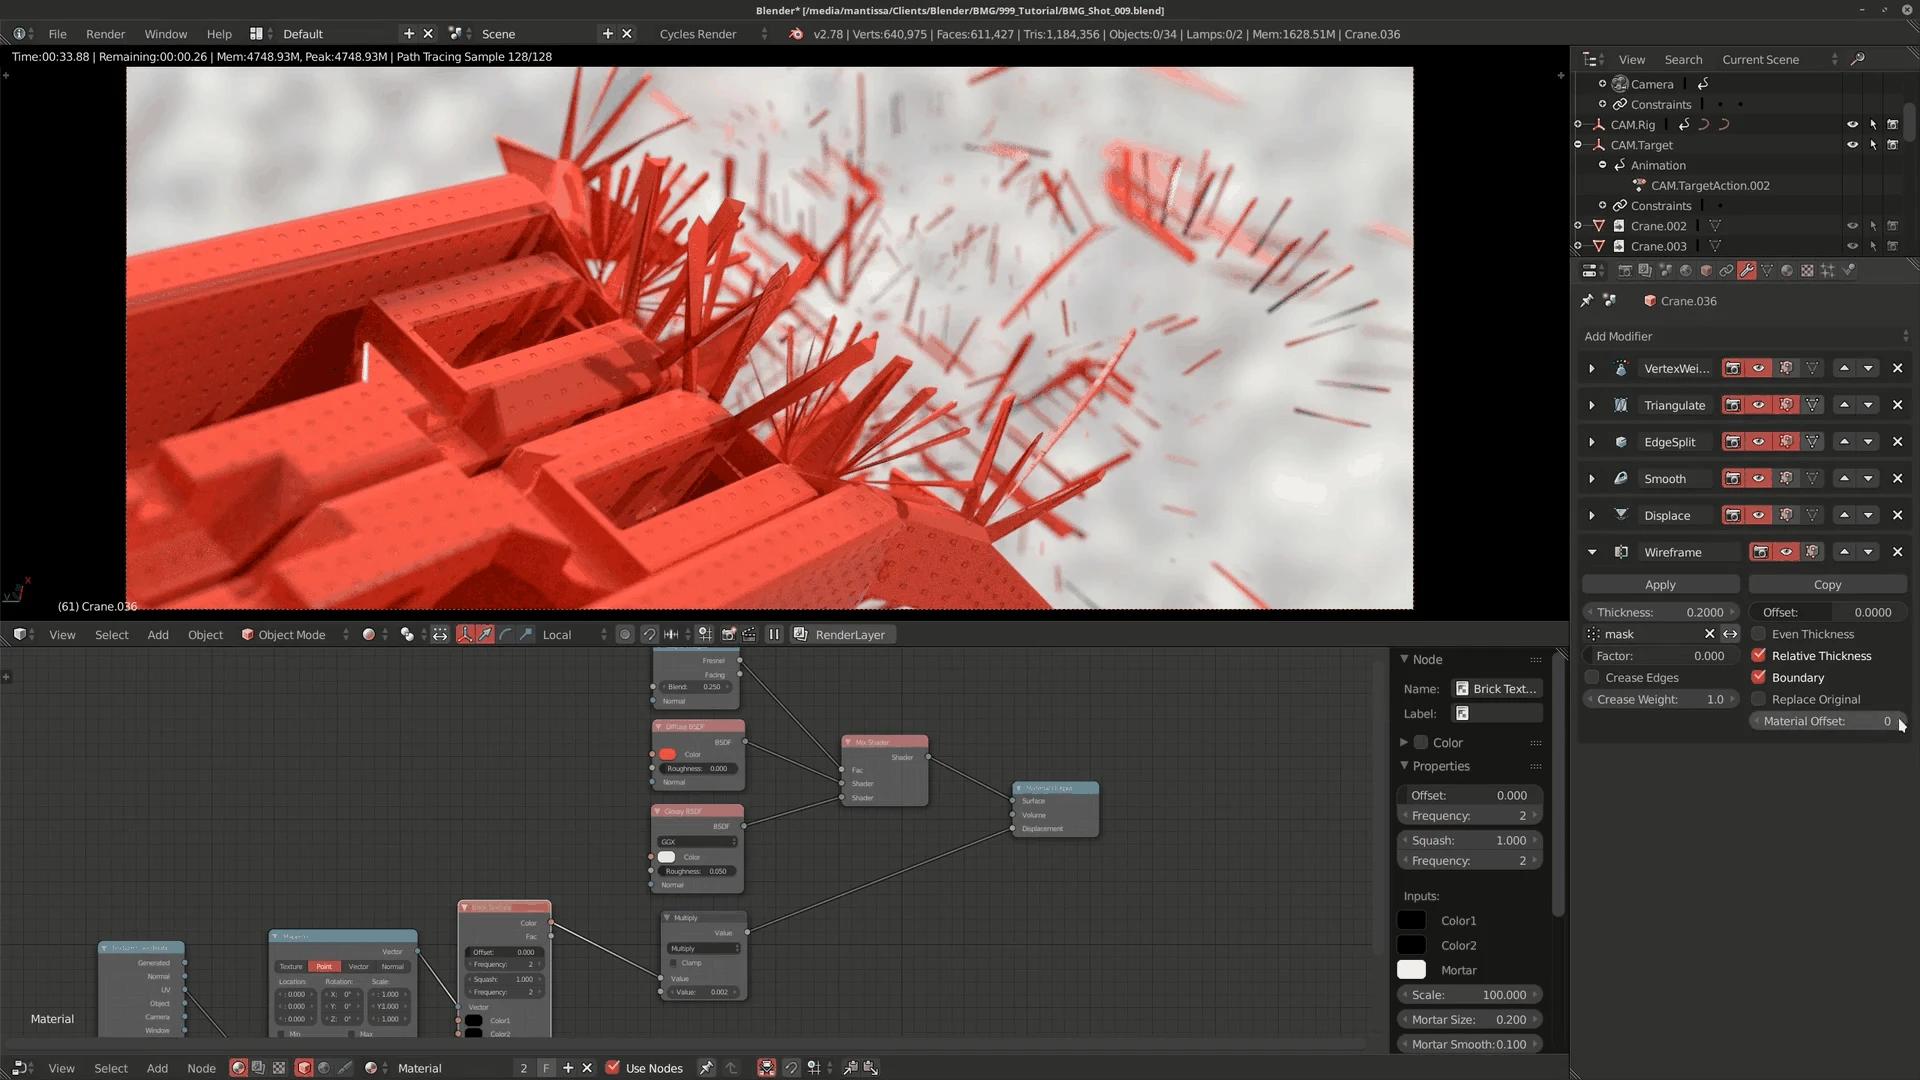This screenshot has width=1920, height=1080.
Task: Open the Add Modifier dropdown
Action: [x=1745, y=336]
